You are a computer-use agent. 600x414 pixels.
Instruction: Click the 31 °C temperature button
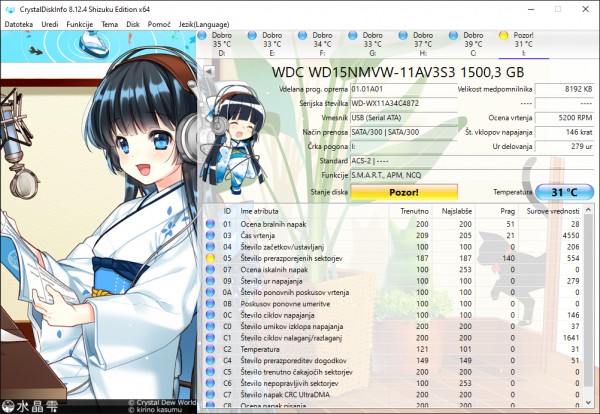click(564, 192)
